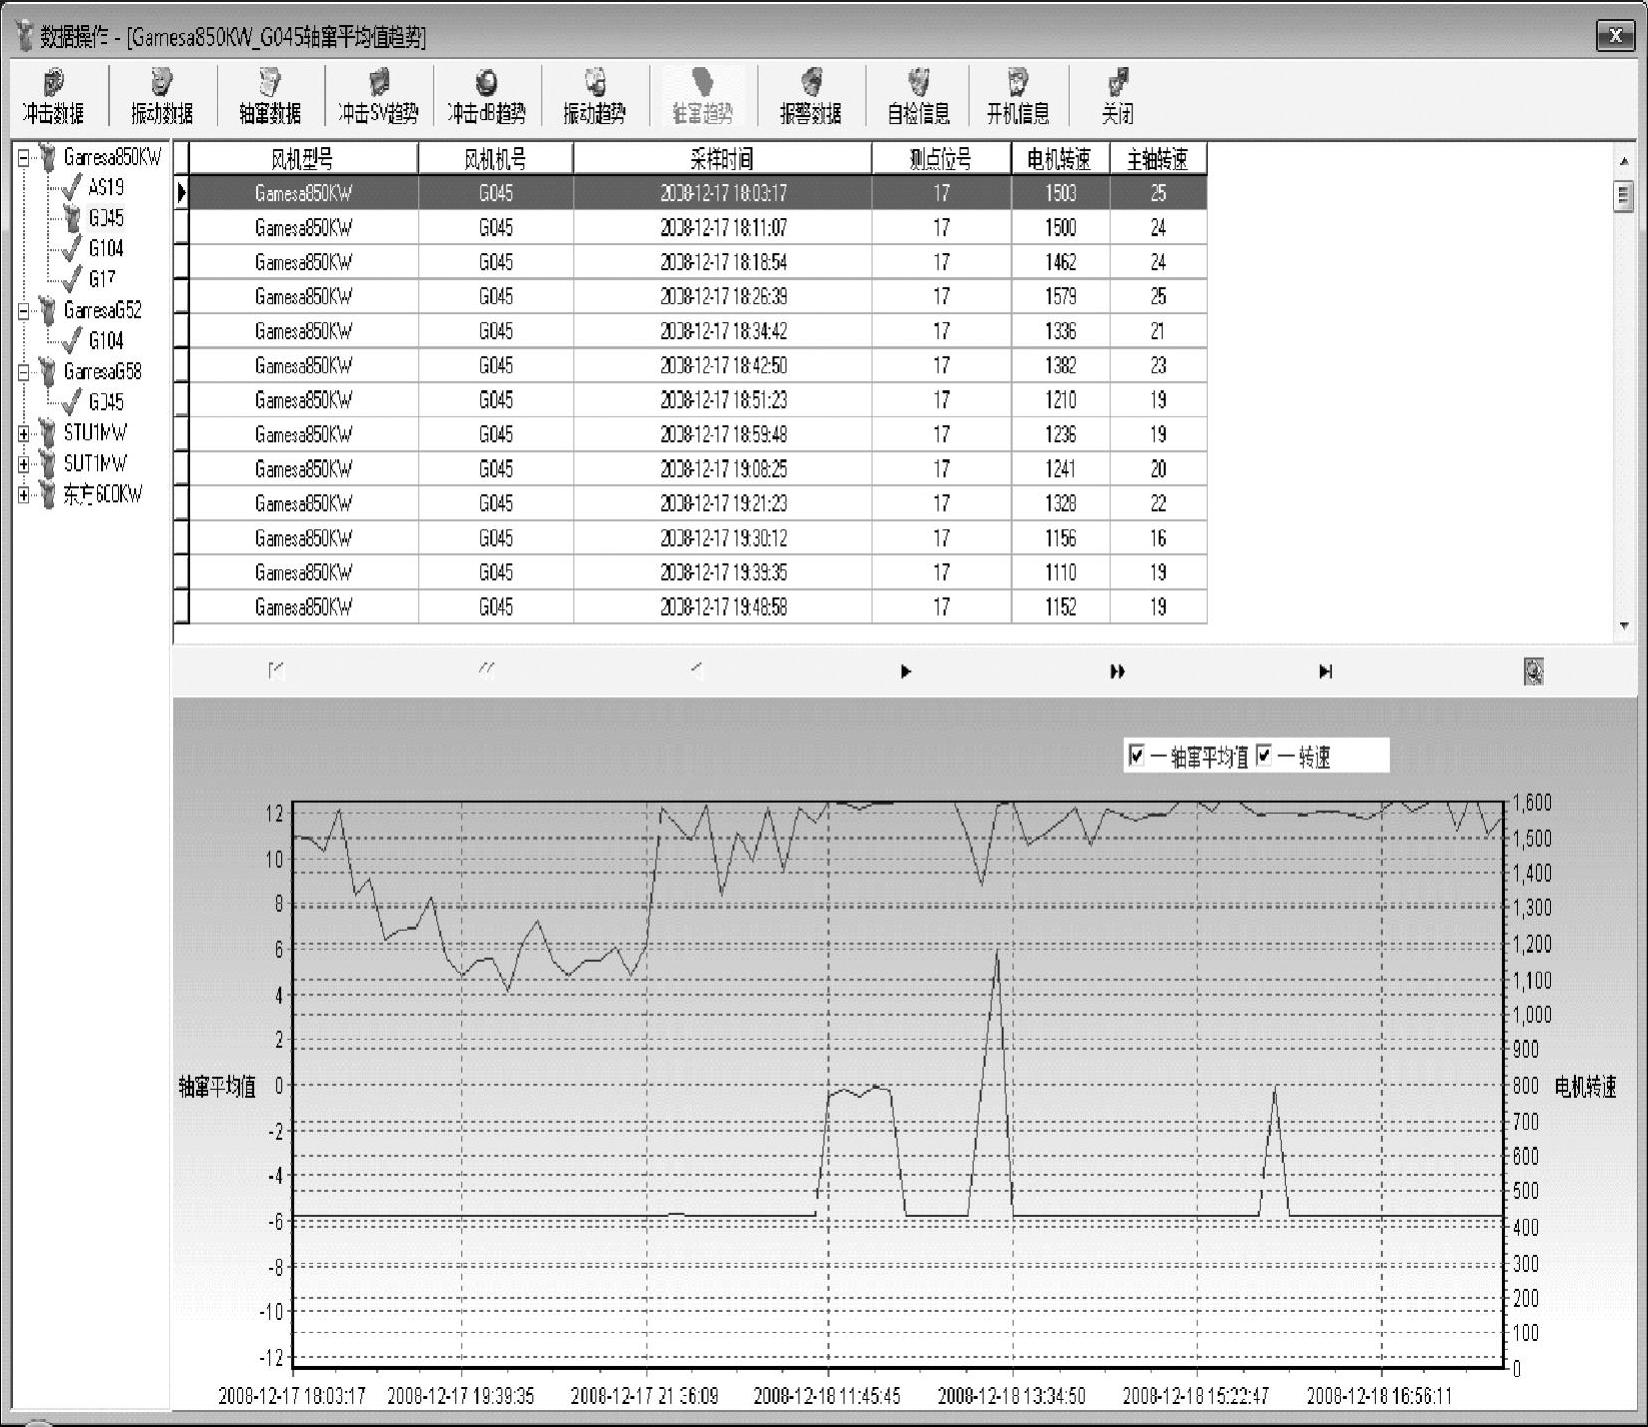Toggle the 轴窜平均值 series checkbox
The width and height of the screenshot is (1648, 1427).
click(1136, 755)
